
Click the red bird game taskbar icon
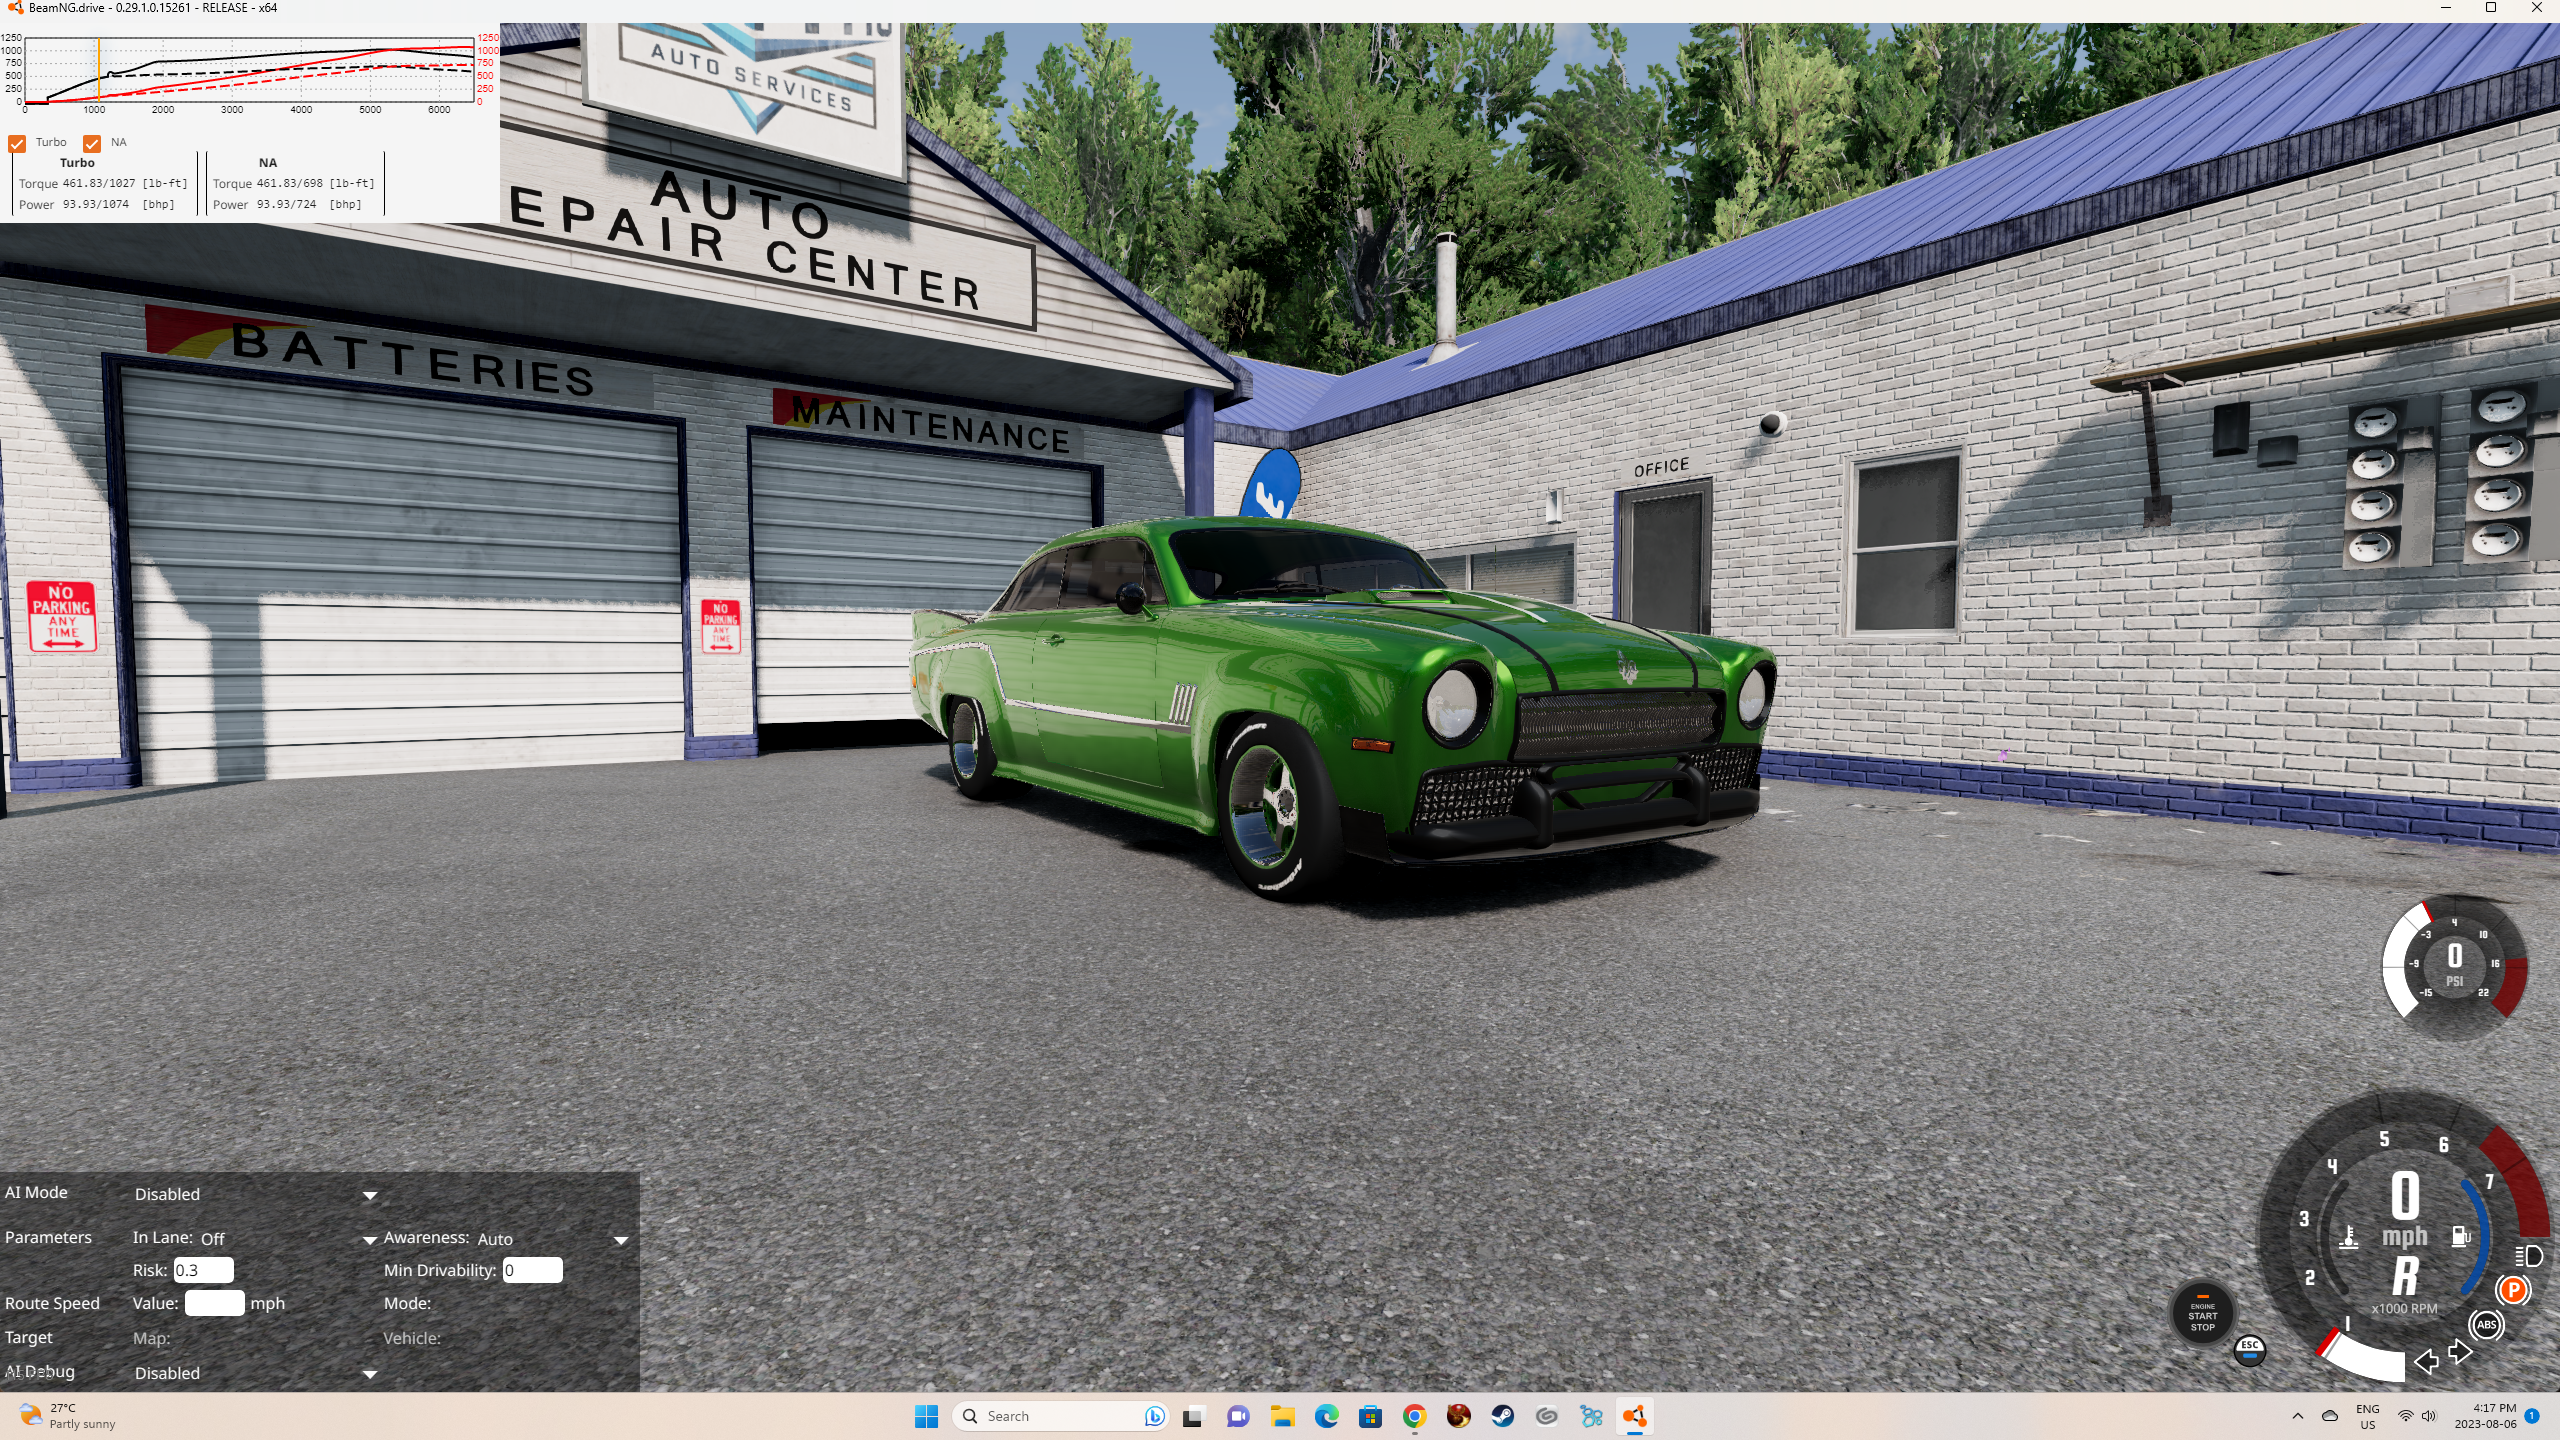(1458, 1416)
